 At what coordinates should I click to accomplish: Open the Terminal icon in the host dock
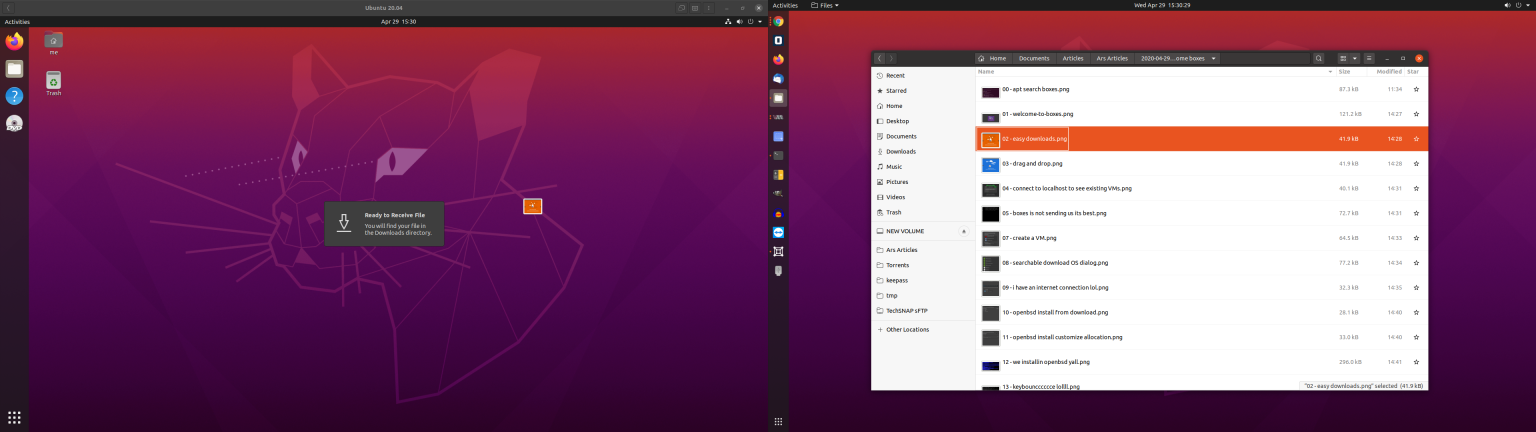778,155
